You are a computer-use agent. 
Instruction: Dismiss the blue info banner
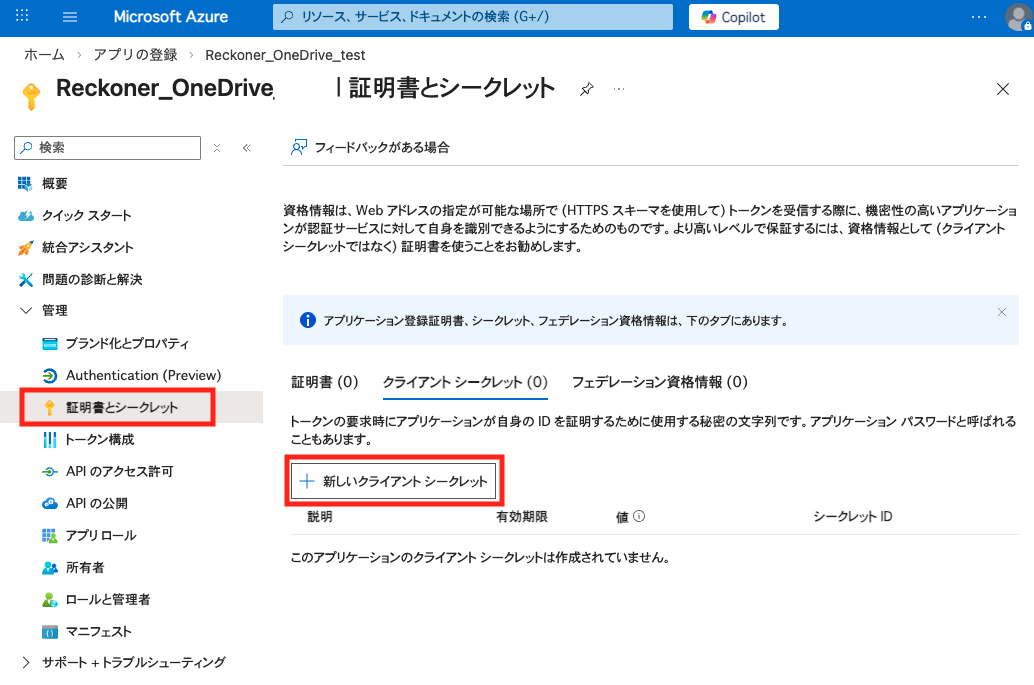[x=1002, y=312]
